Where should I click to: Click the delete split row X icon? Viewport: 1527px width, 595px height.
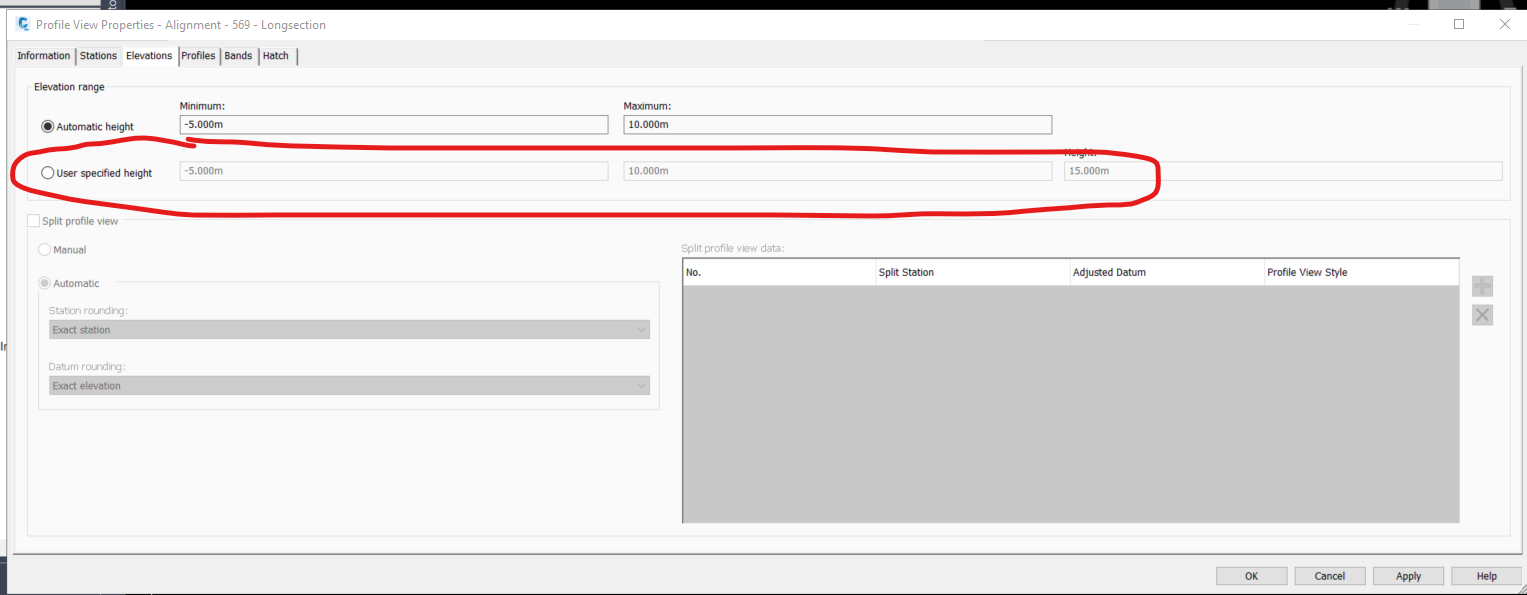(x=1482, y=315)
